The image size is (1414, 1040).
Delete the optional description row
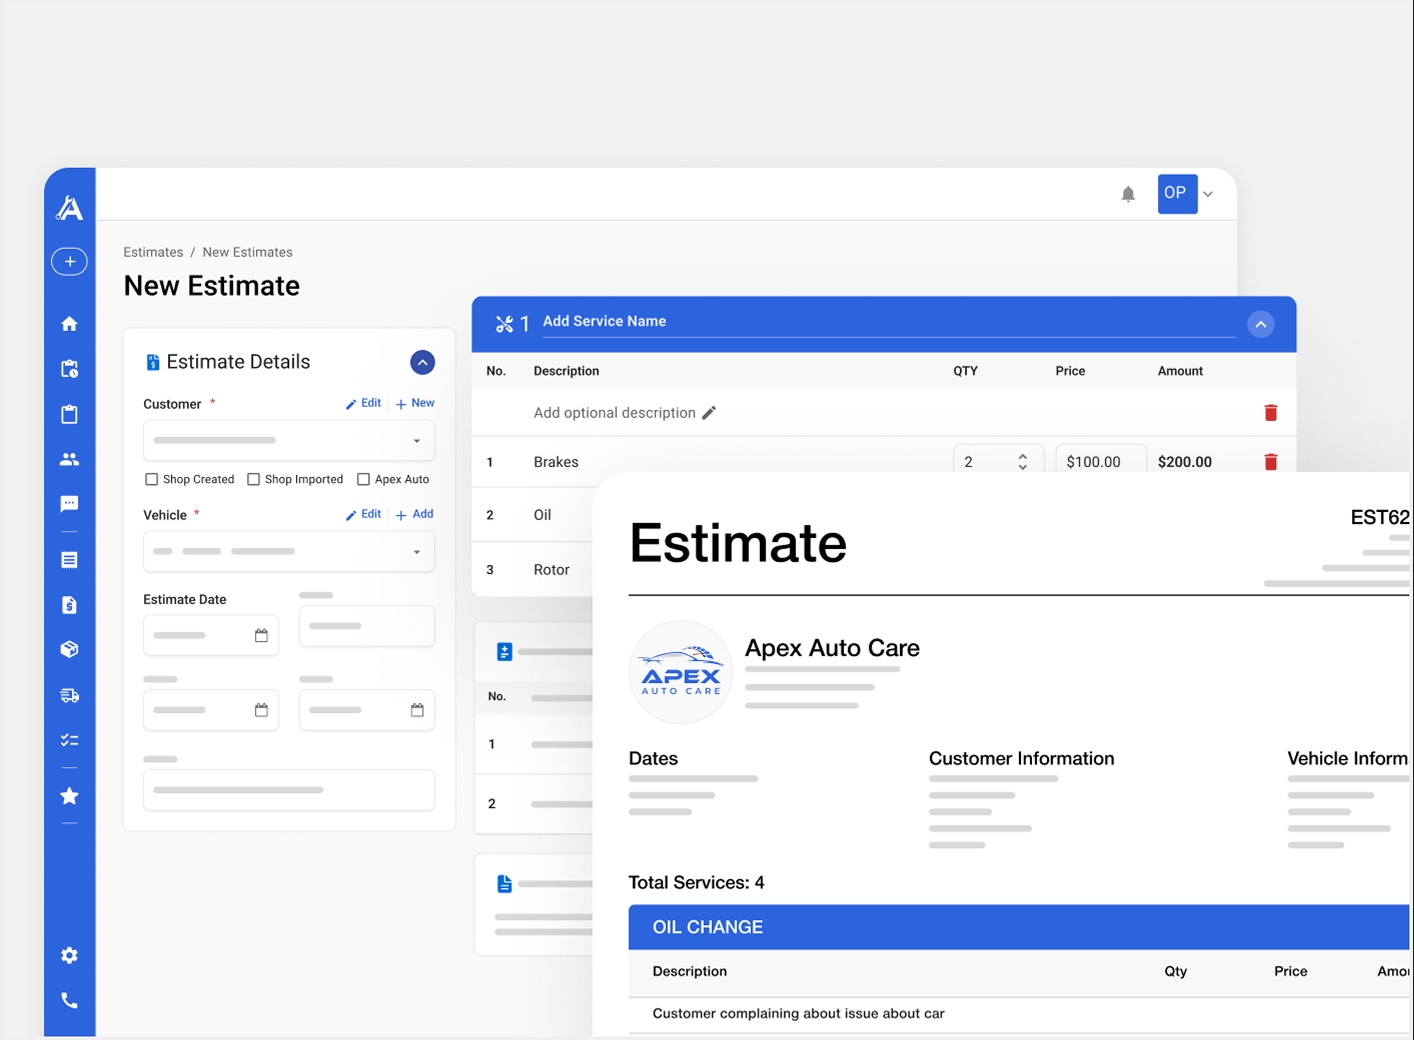click(1271, 413)
